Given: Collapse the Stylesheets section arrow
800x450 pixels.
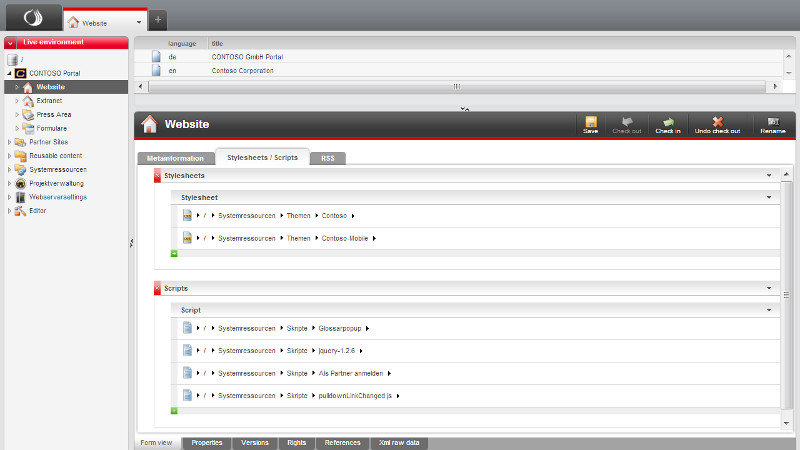Looking at the screenshot, I should click(769, 175).
